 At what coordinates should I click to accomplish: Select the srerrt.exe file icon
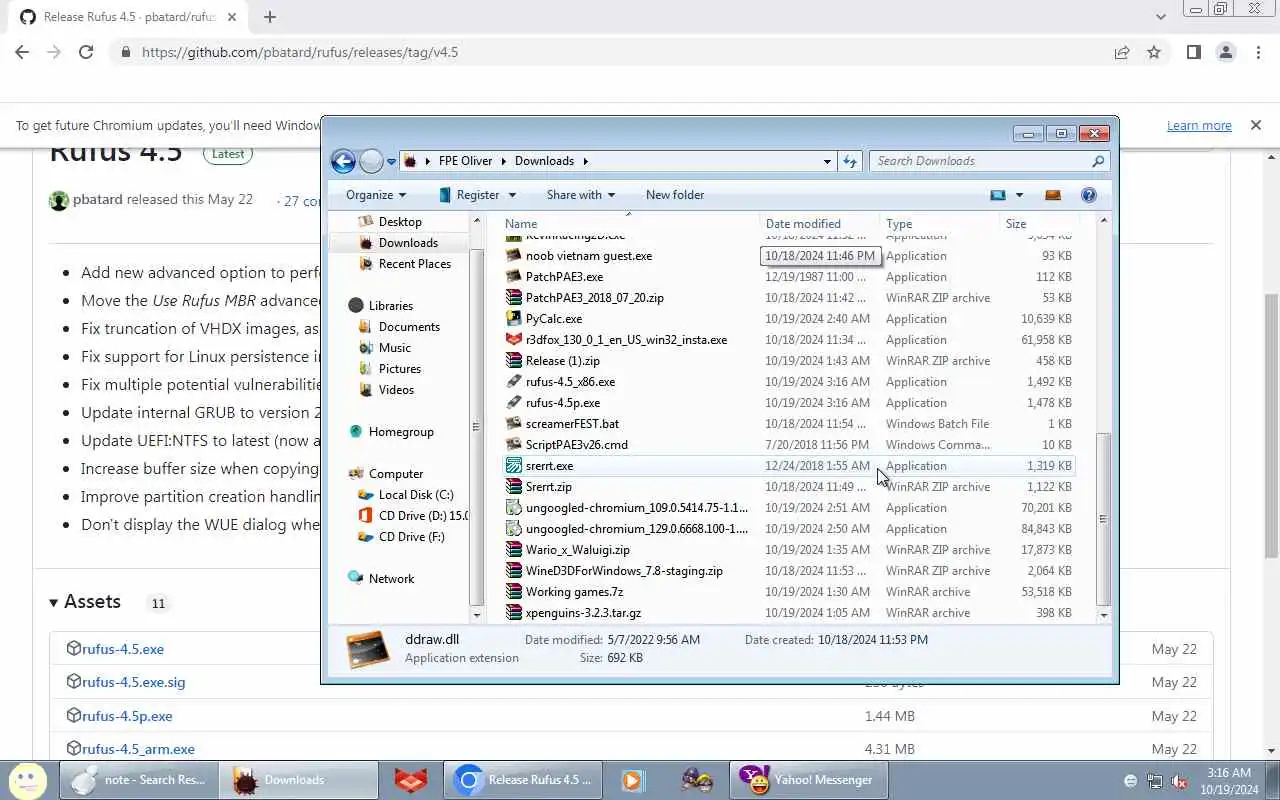[x=514, y=466]
